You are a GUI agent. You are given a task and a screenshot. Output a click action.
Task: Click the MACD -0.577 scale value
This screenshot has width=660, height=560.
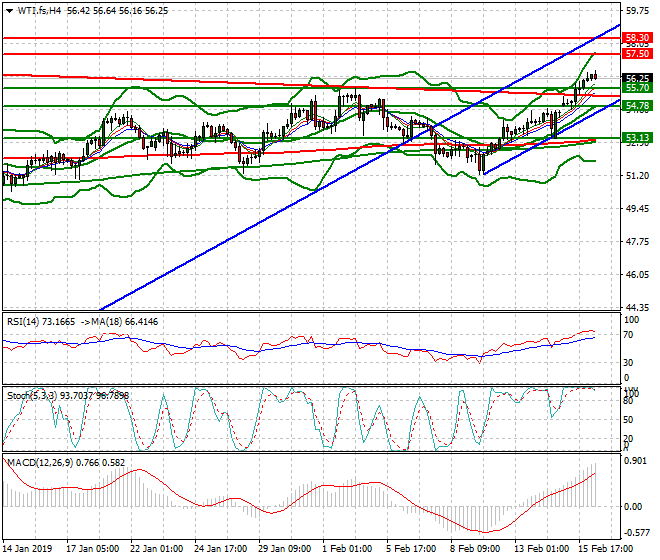click(x=636, y=533)
